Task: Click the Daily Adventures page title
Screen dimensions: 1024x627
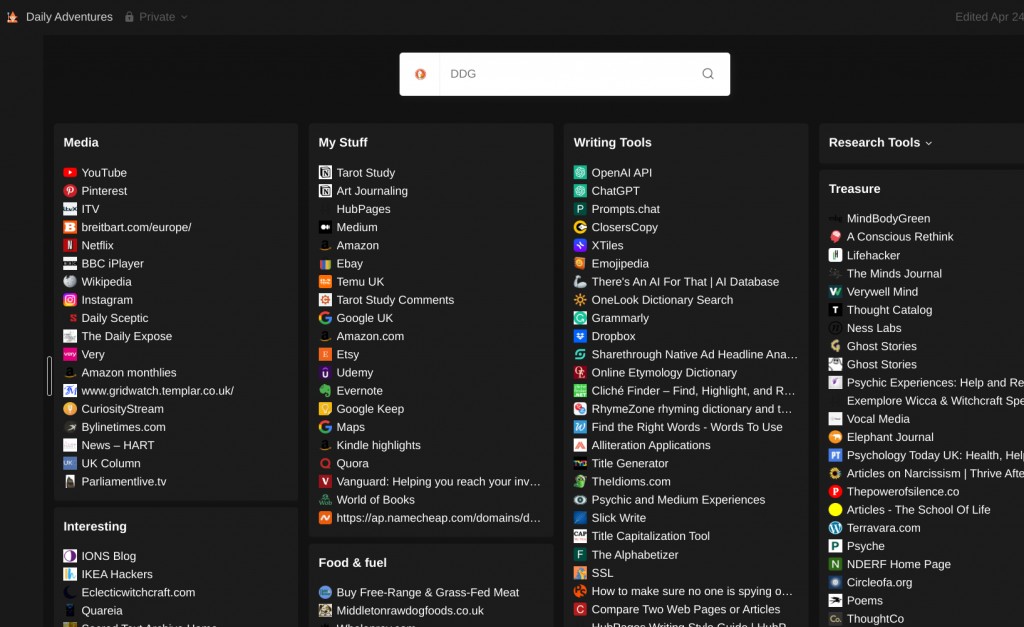Action: coord(69,17)
